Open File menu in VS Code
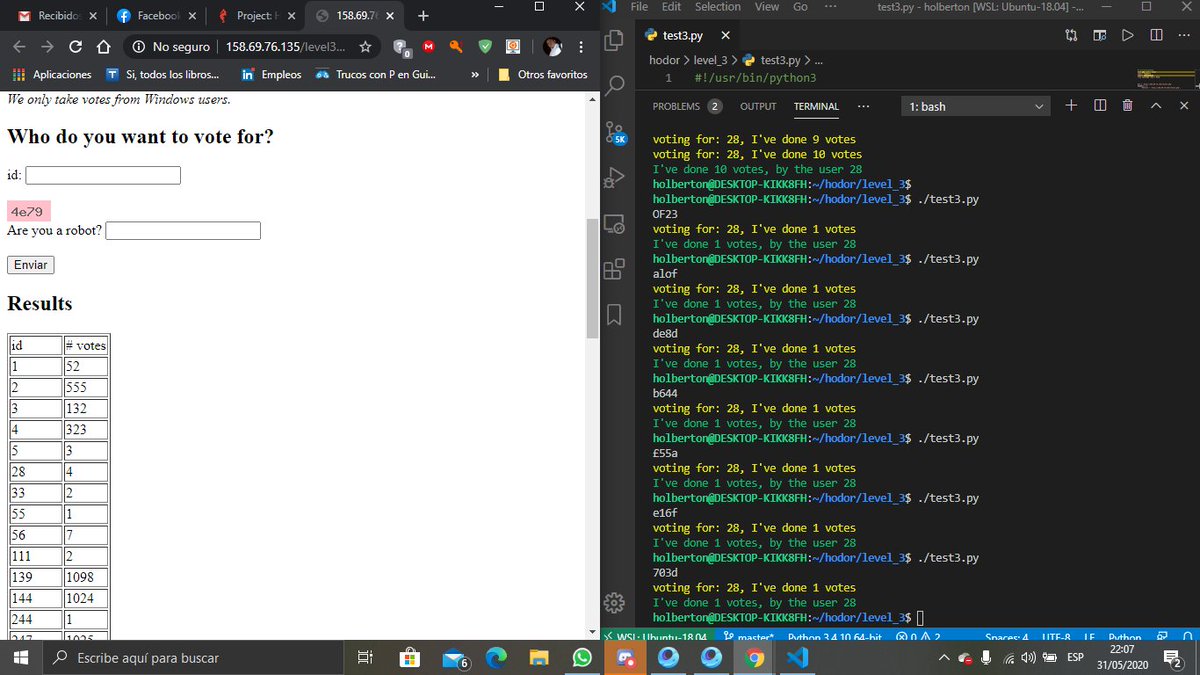 tap(640, 7)
